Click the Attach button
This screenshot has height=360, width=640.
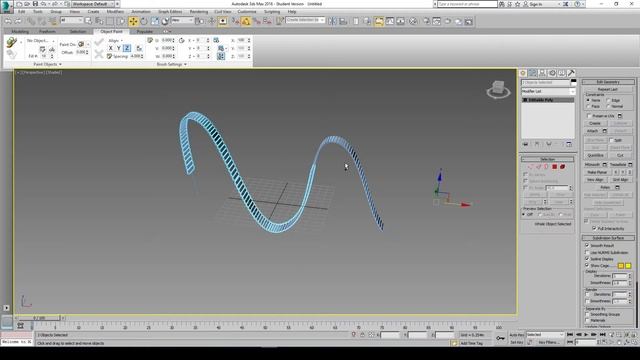pos(592,131)
